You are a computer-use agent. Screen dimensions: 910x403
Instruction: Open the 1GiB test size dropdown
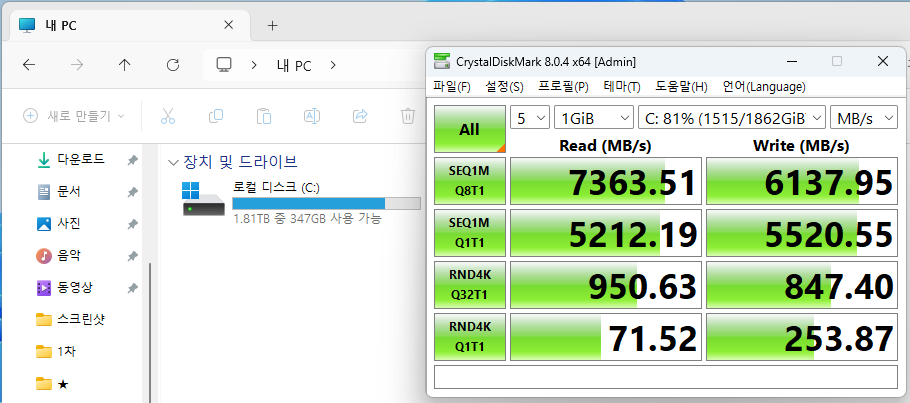tap(594, 118)
